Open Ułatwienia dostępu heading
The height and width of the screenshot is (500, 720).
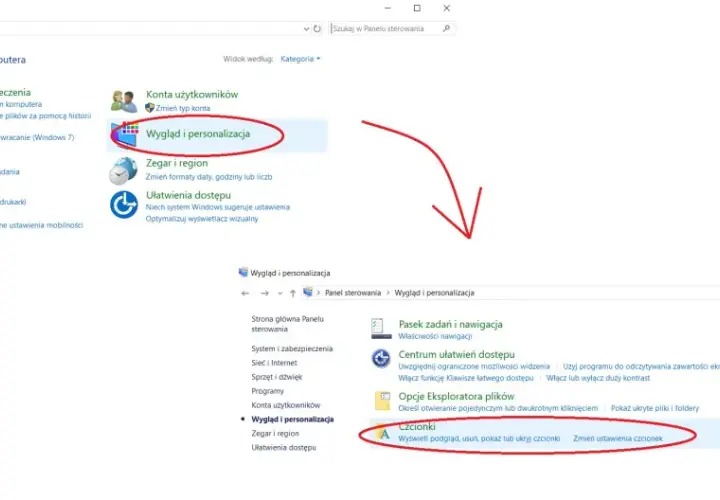click(188, 195)
